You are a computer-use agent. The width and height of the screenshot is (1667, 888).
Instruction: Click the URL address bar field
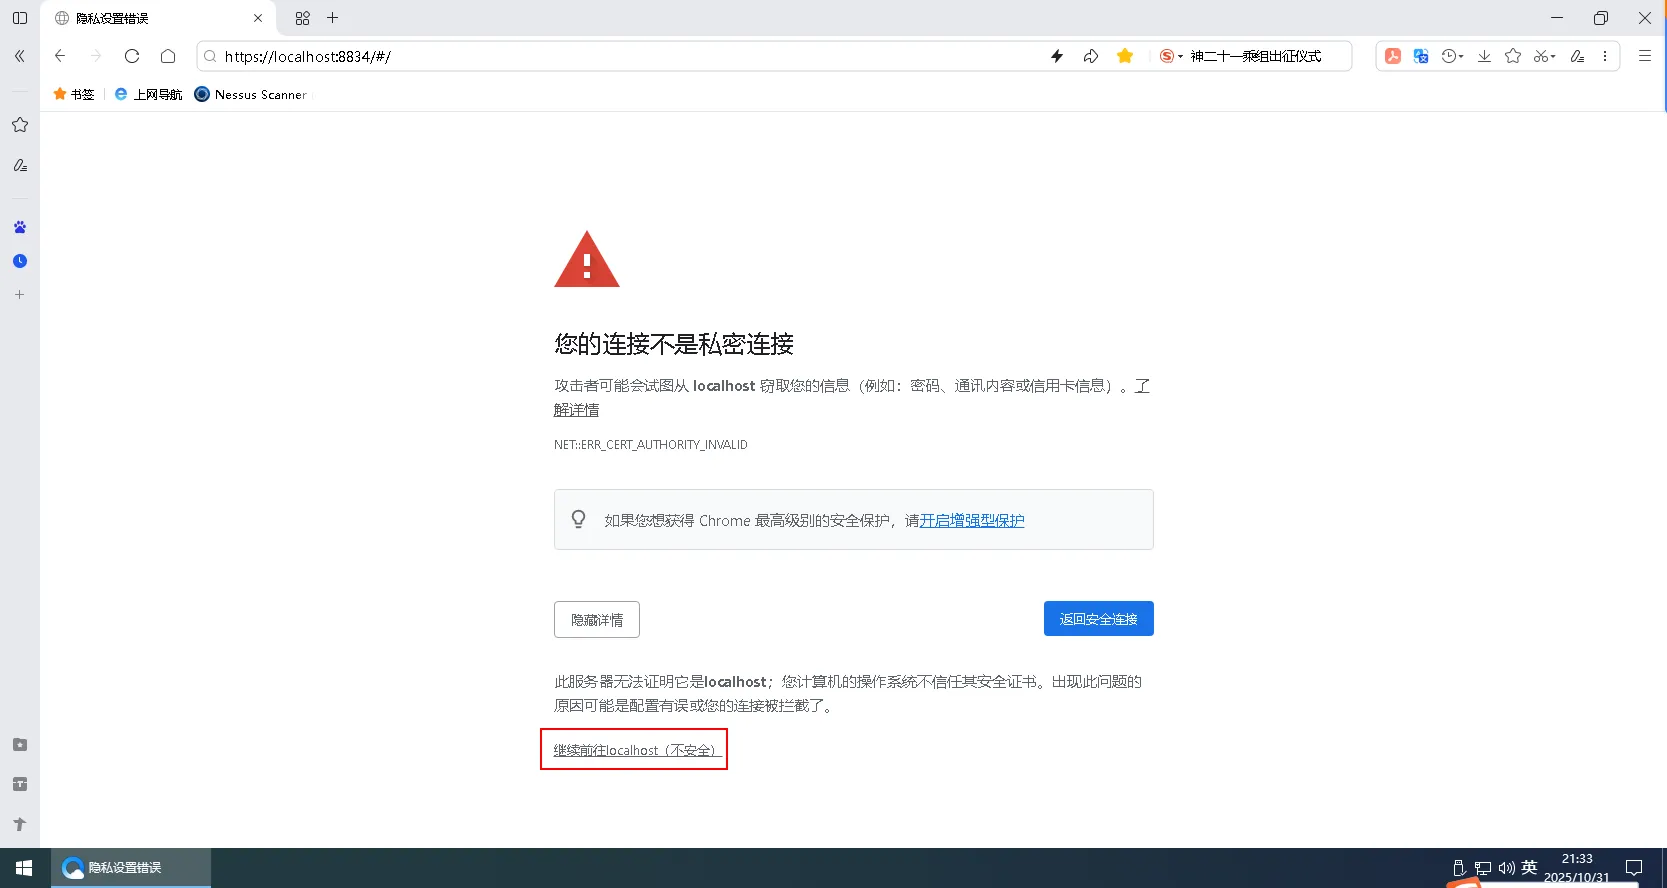[620, 56]
